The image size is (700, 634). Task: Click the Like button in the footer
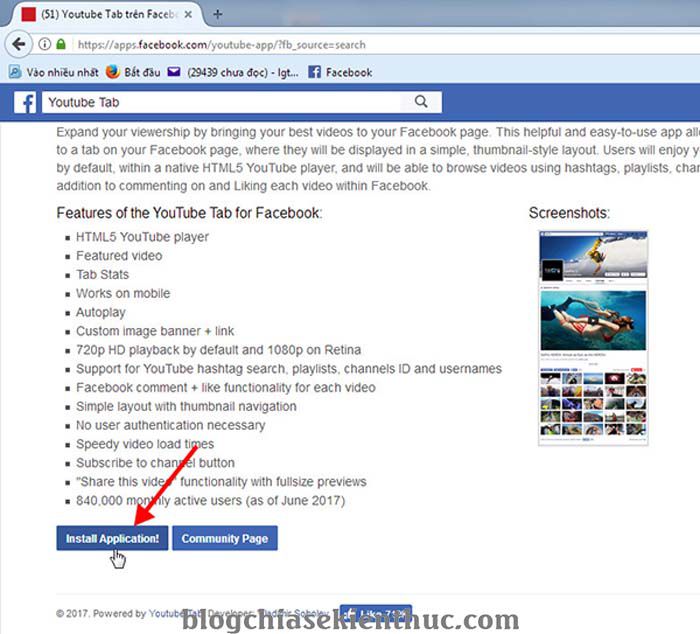point(375,614)
